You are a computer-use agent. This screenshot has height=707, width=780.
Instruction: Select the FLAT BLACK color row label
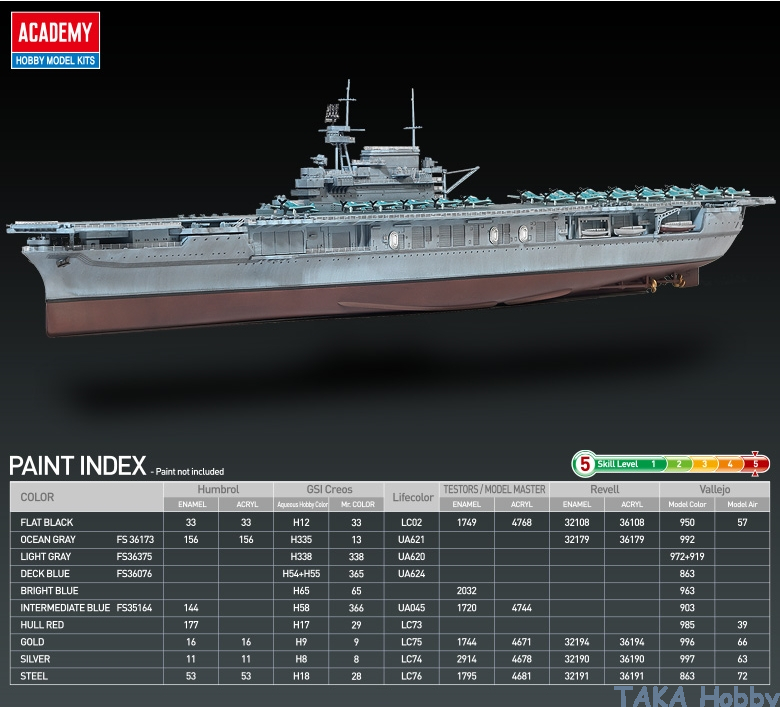coord(47,522)
